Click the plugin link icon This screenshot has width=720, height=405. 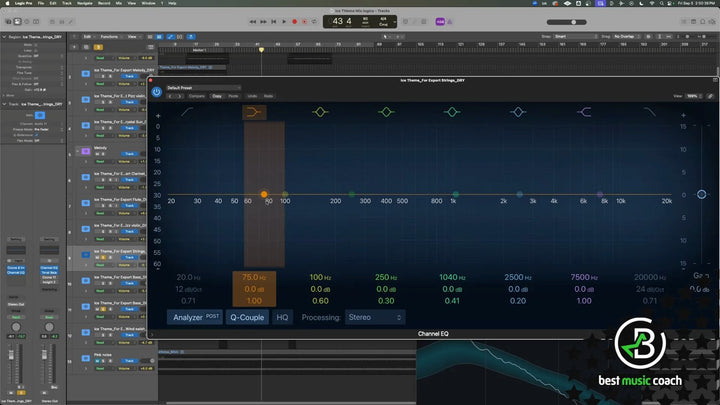click(x=710, y=96)
